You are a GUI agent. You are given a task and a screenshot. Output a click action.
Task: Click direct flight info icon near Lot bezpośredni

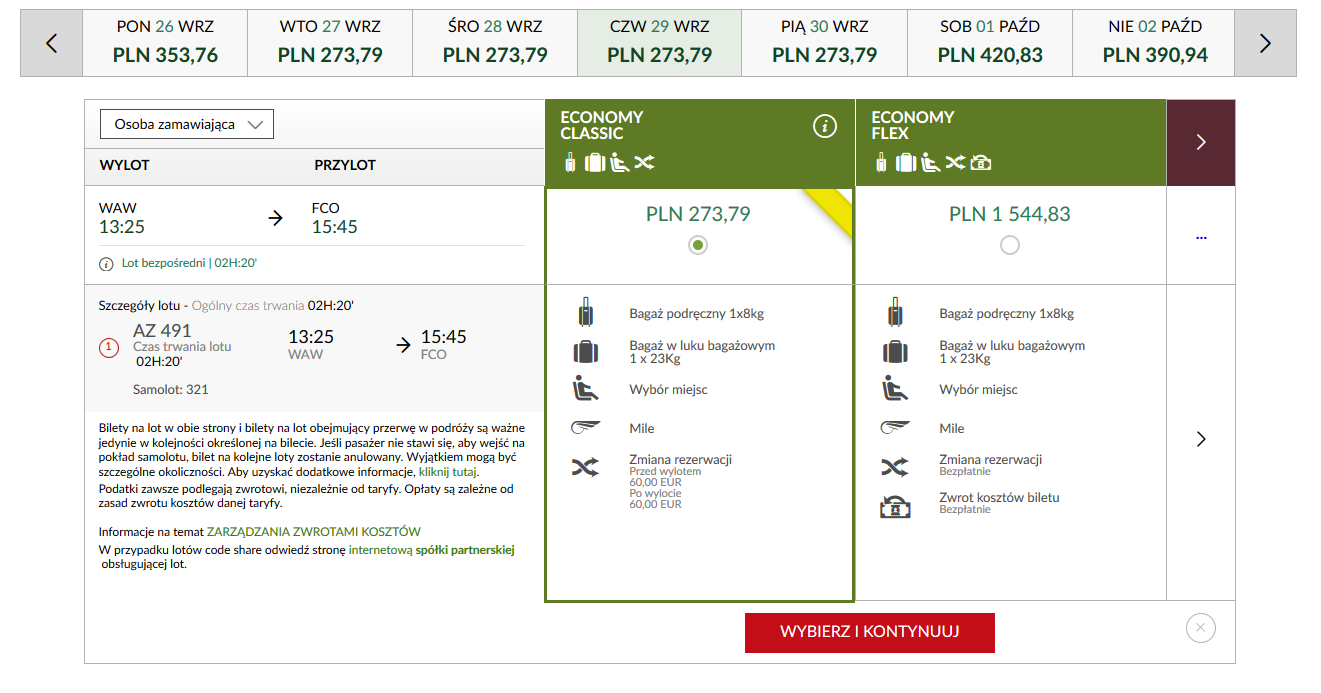point(106,264)
